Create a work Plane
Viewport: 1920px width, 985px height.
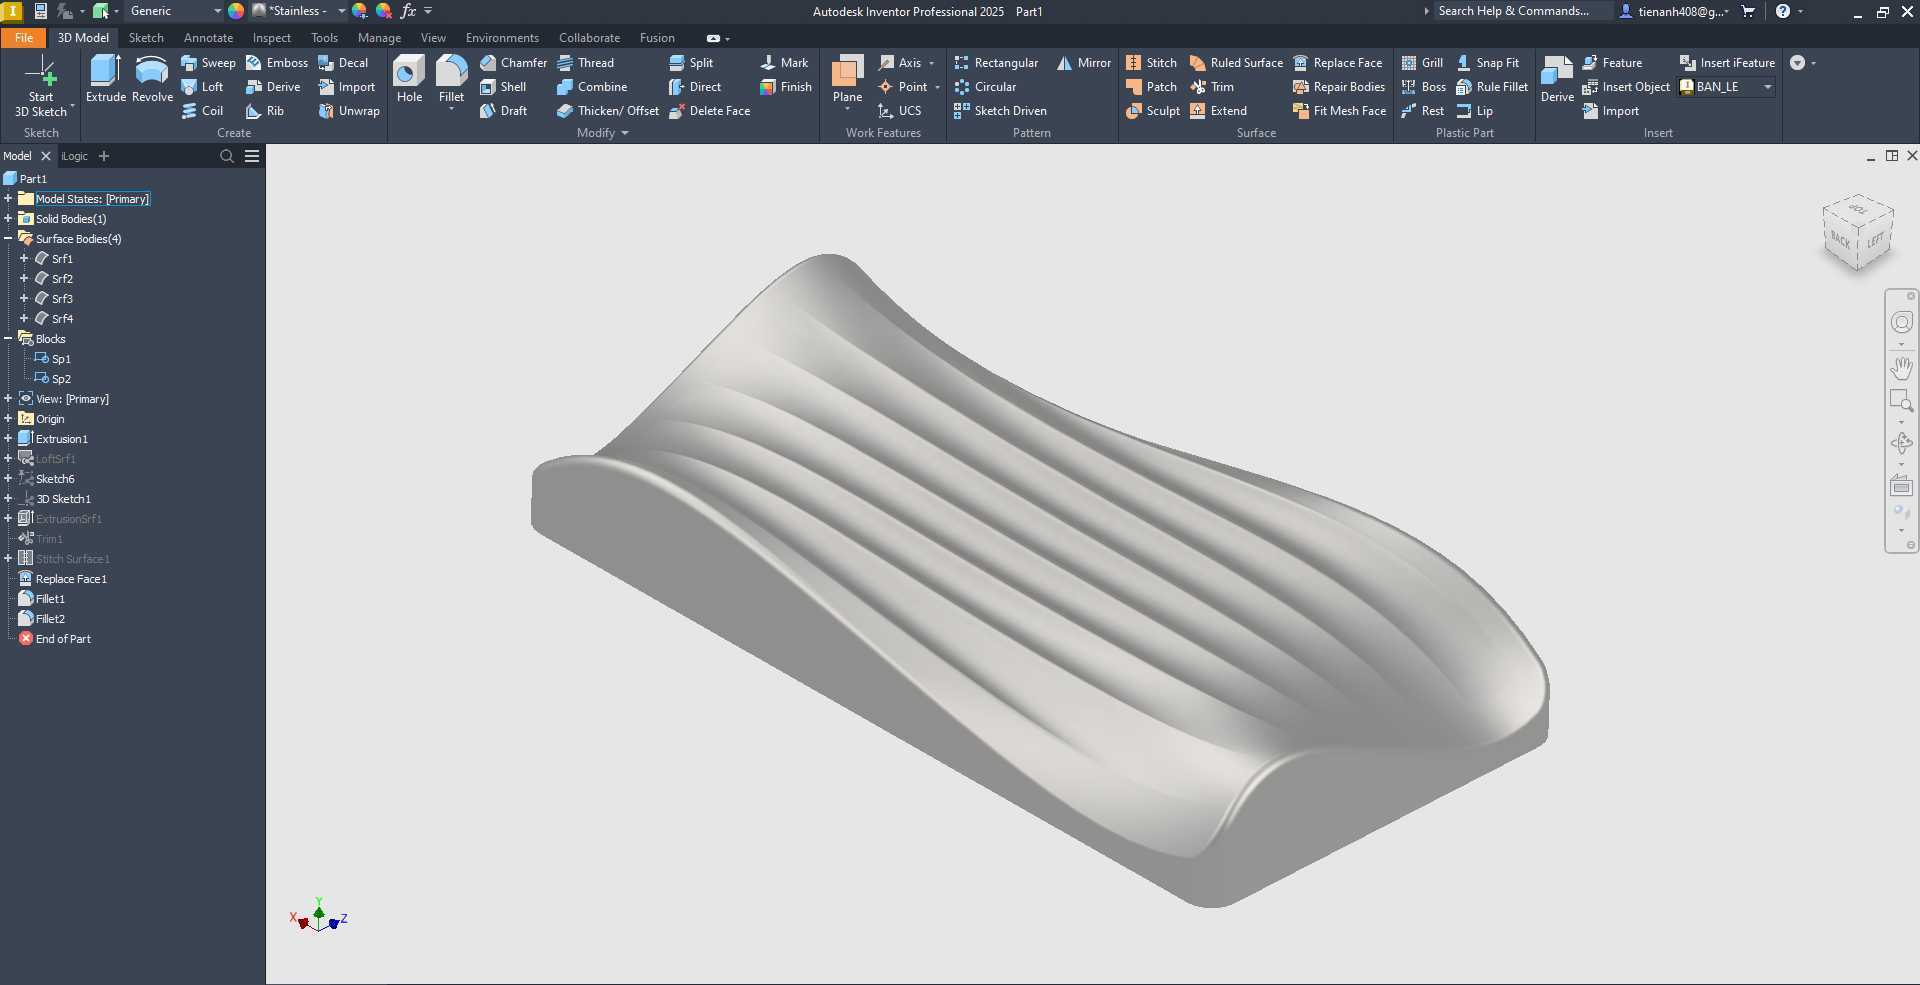tap(847, 79)
